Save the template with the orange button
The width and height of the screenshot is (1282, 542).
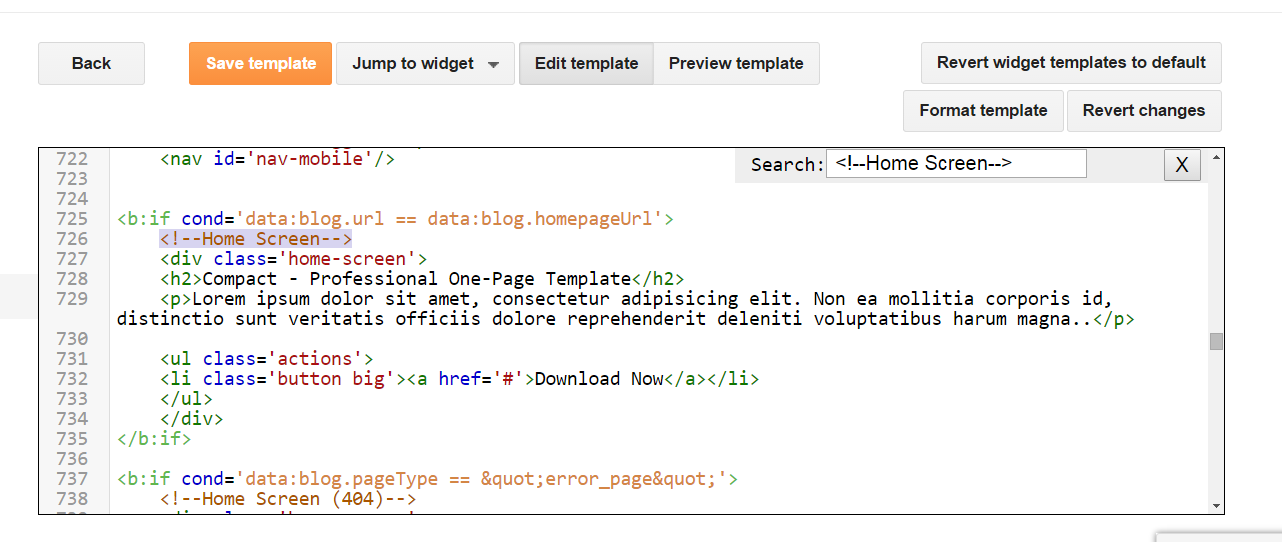coord(260,63)
